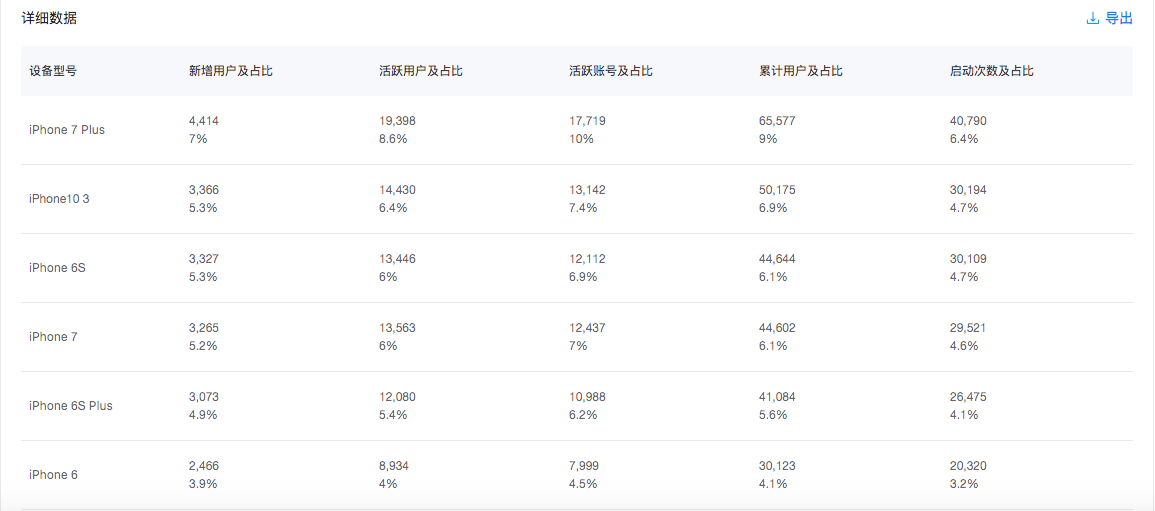Click the 累计用户及占比 column header
Image resolution: width=1155 pixels, height=511 pixels.
(801, 71)
